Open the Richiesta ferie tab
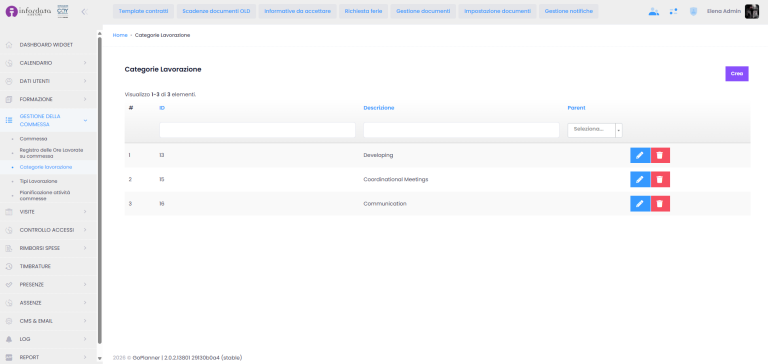 tap(363, 11)
